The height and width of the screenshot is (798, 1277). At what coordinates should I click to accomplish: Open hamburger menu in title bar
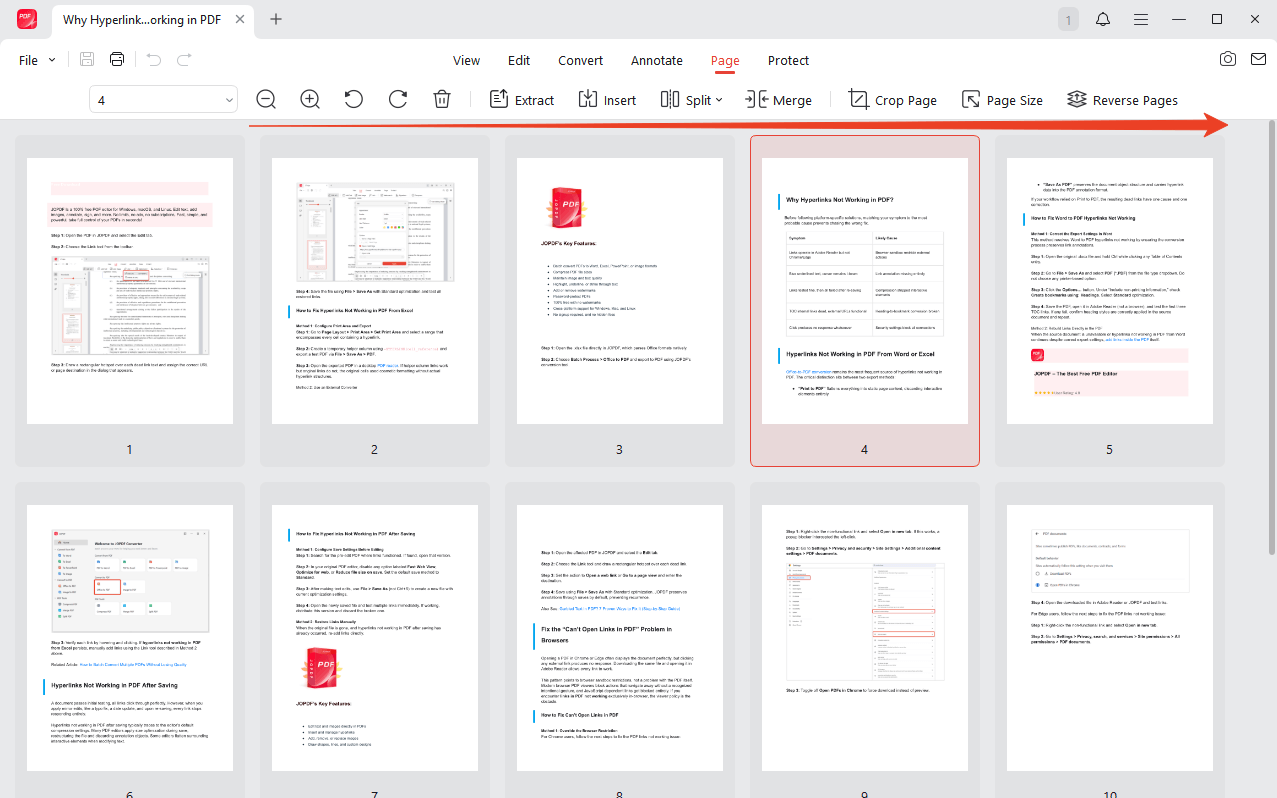coord(1141,19)
